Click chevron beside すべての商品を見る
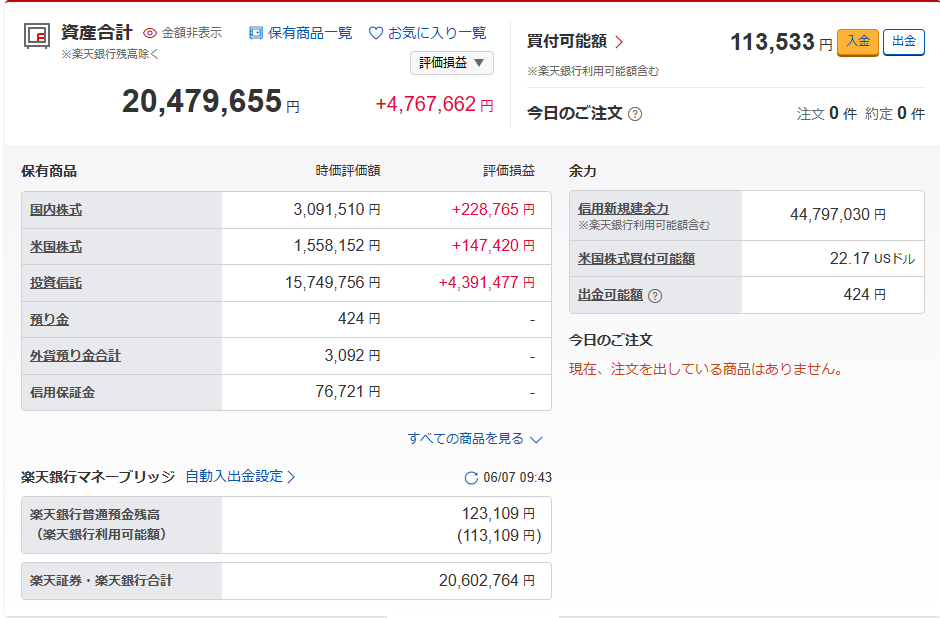This screenshot has width=940, height=618. click(537, 439)
